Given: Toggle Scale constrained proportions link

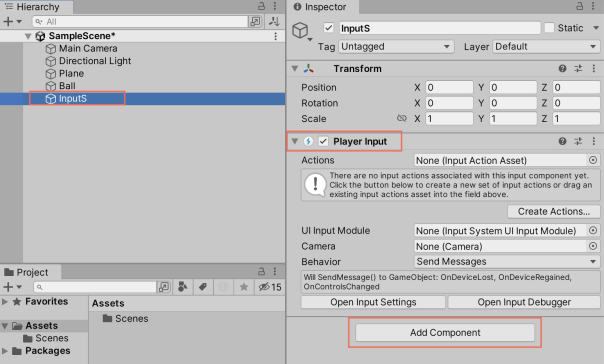Looking at the screenshot, I should [x=402, y=118].
